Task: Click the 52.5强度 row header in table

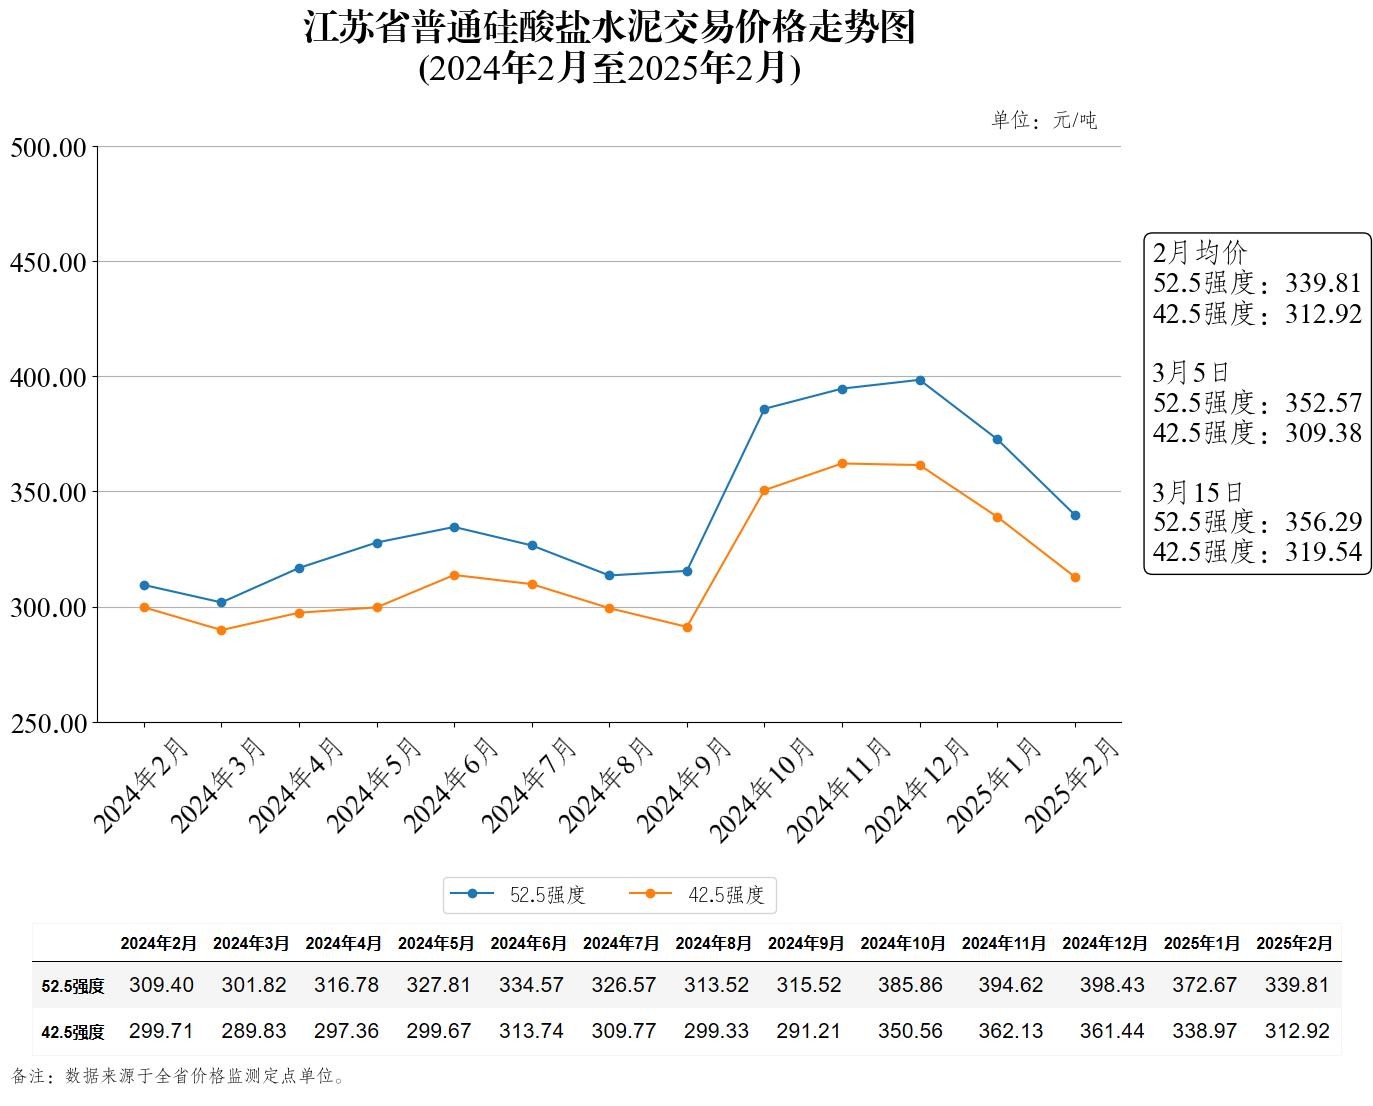Action: (72, 986)
